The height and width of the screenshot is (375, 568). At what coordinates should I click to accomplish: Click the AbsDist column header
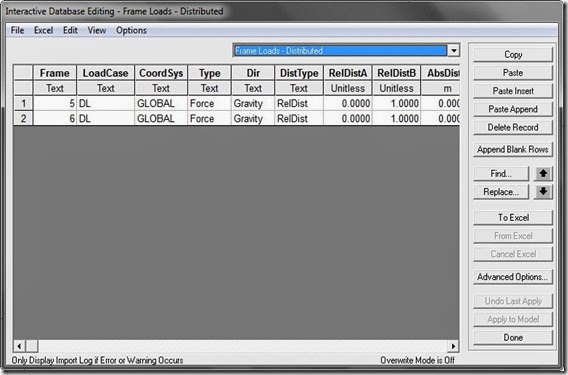(x=441, y=73)
